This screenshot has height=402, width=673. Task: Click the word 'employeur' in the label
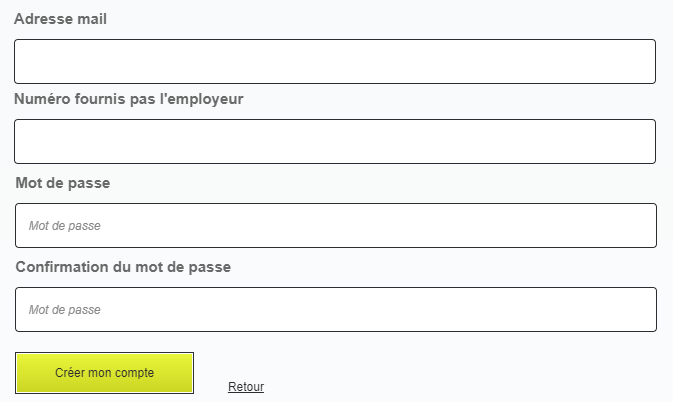coord(207,99)
